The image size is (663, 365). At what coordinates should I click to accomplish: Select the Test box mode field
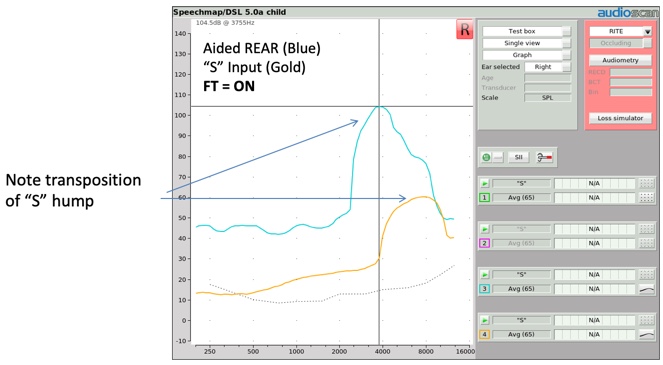(x=522, y=31)
